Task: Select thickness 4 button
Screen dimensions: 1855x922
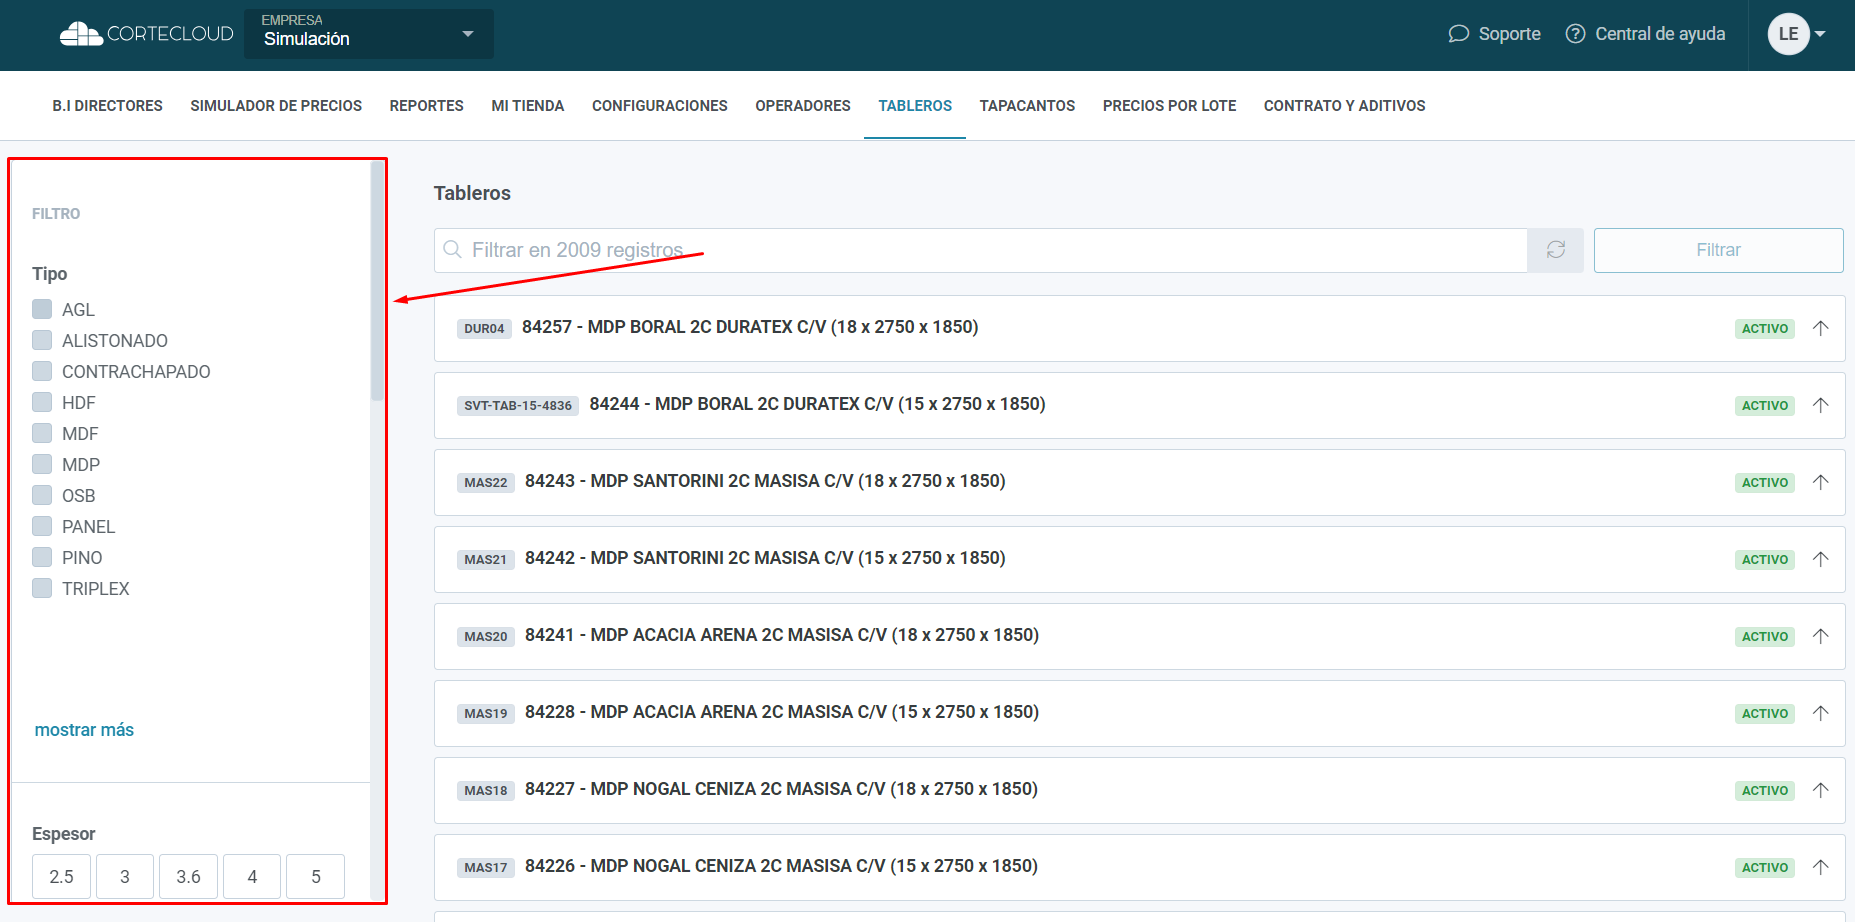Action: tap(252, 876)
